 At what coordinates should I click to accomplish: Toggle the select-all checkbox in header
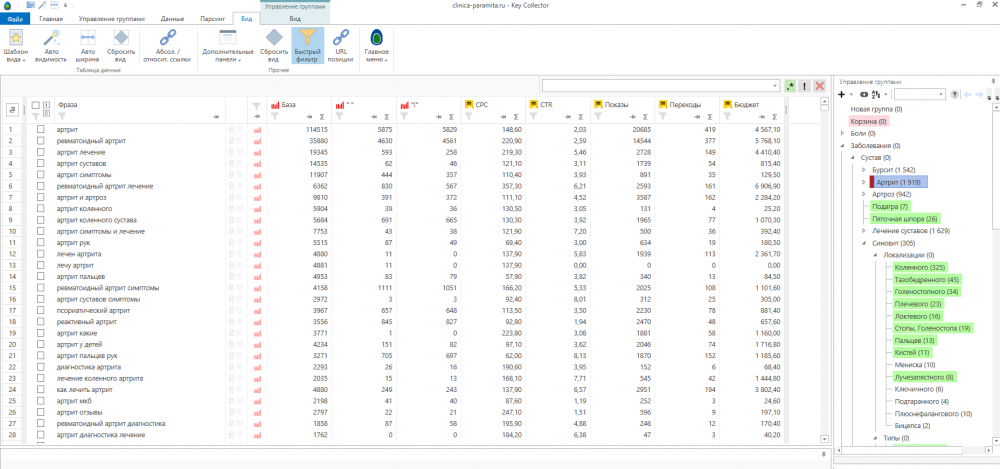point(36,104)
